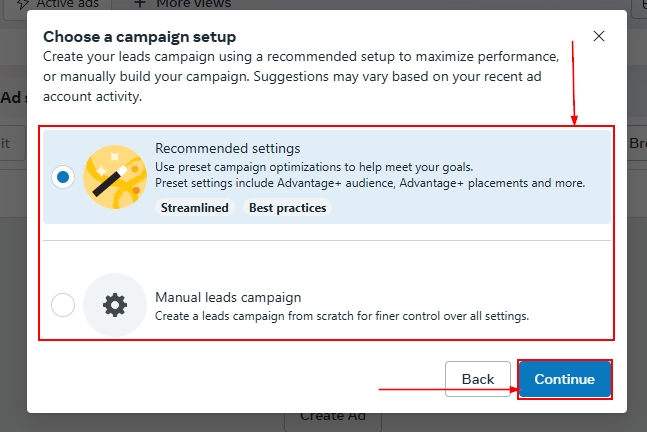647x432 pixels.
Task: Click the Best practices tag
Action: (x=288, y=208)
